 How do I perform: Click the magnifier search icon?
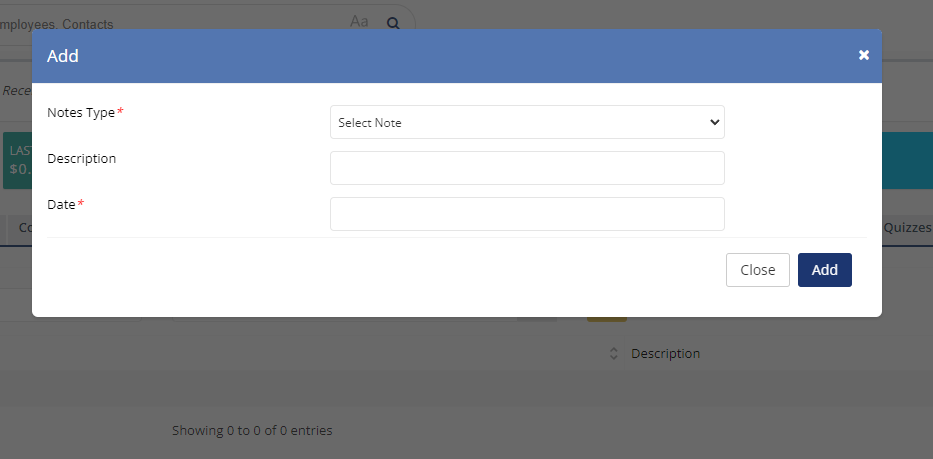(393, 22)
